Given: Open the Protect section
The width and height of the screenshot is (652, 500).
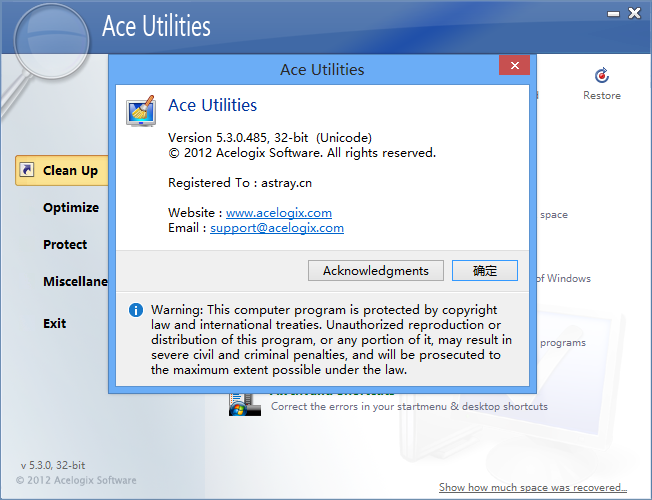Looking at the screenshot, I should (x=65, y=245).
